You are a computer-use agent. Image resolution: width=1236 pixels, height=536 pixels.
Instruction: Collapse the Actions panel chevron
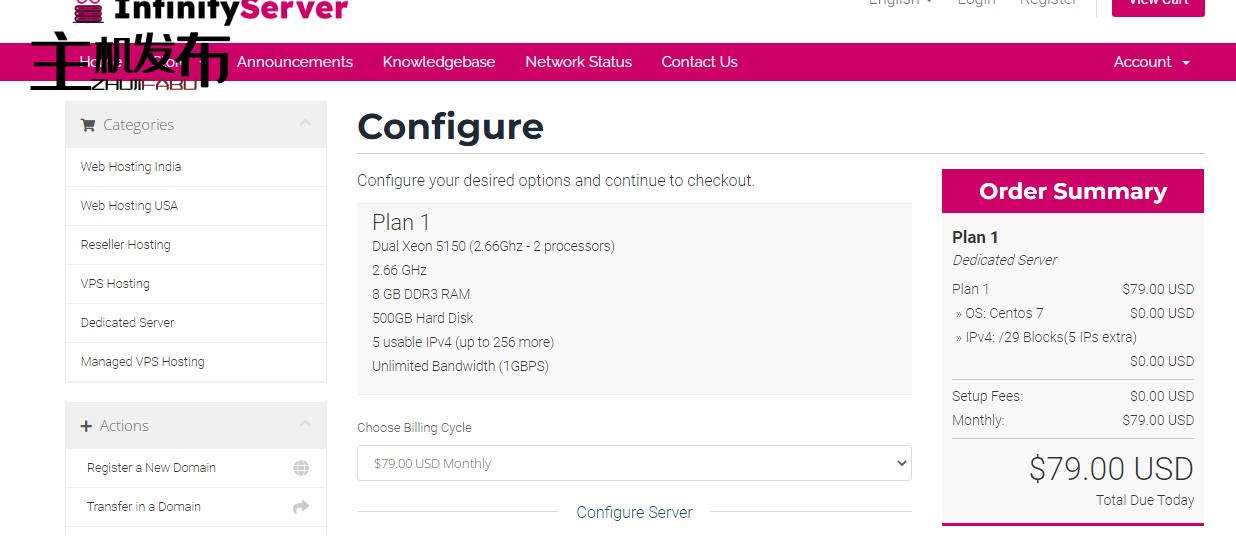305,424
